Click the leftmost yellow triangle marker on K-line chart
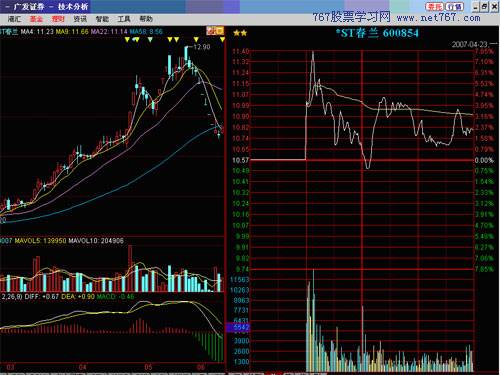Image resolution: width=500 pixels, height=375 pixels. (x=127, y=40)
